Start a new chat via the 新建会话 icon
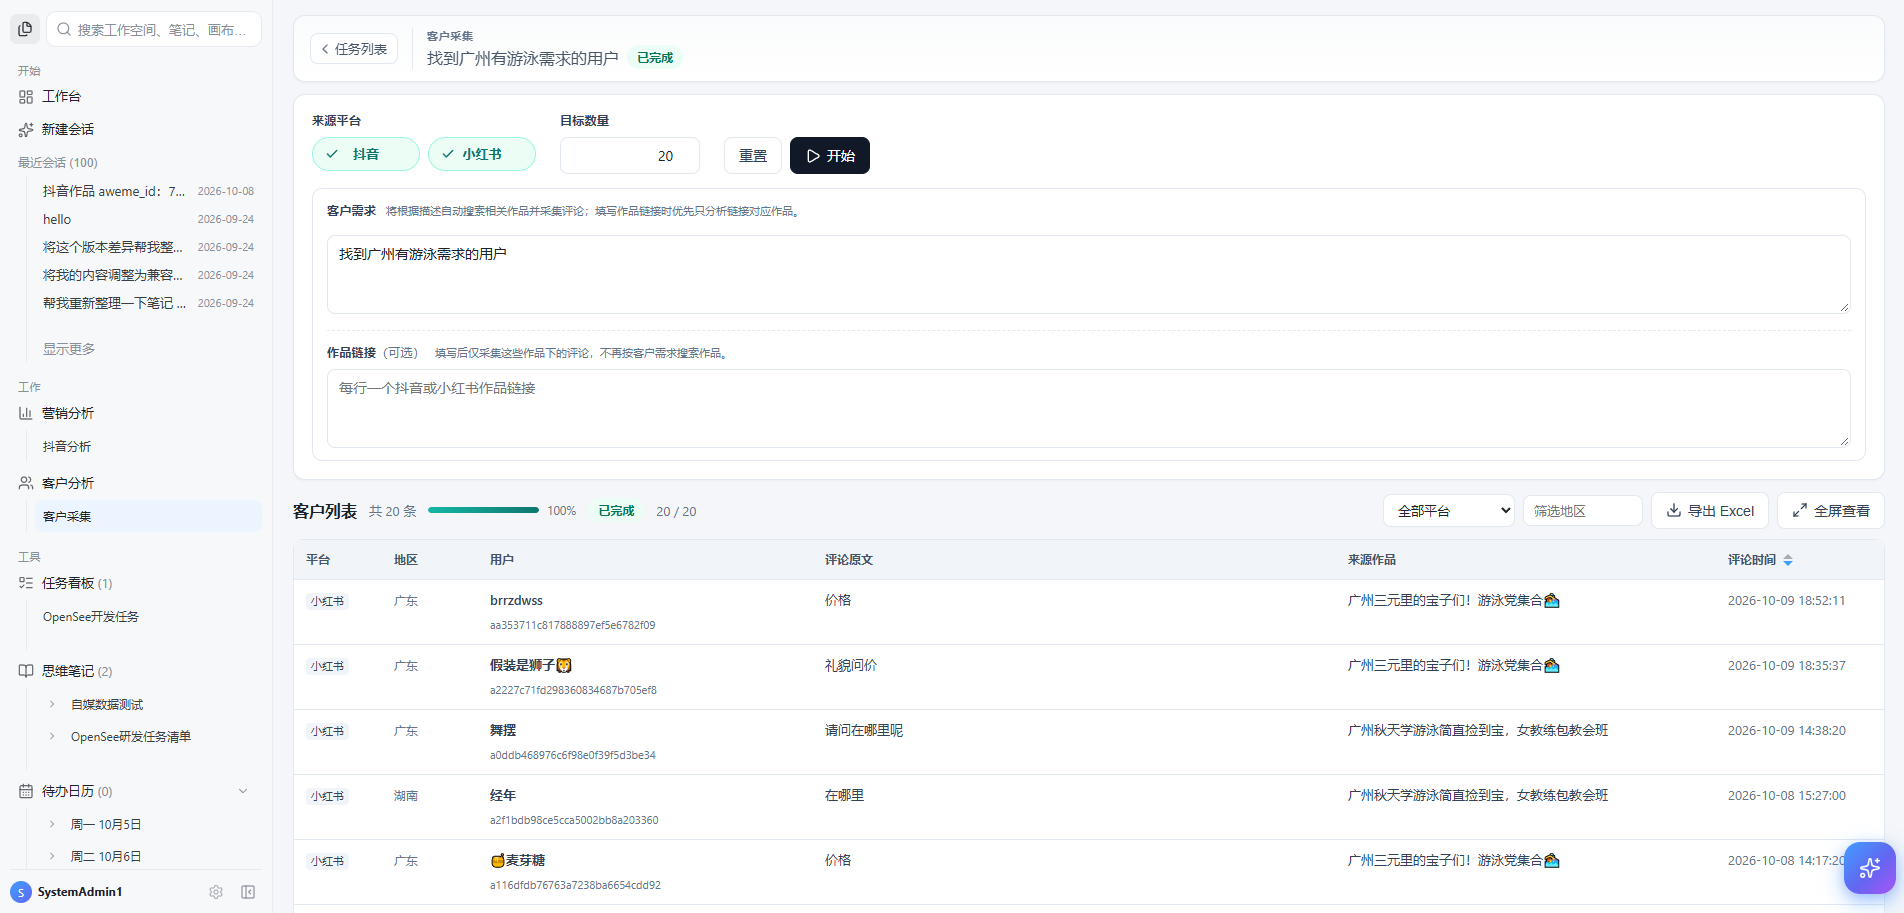The width and height of the screenshot is (1904, 913). pos(26,130)
